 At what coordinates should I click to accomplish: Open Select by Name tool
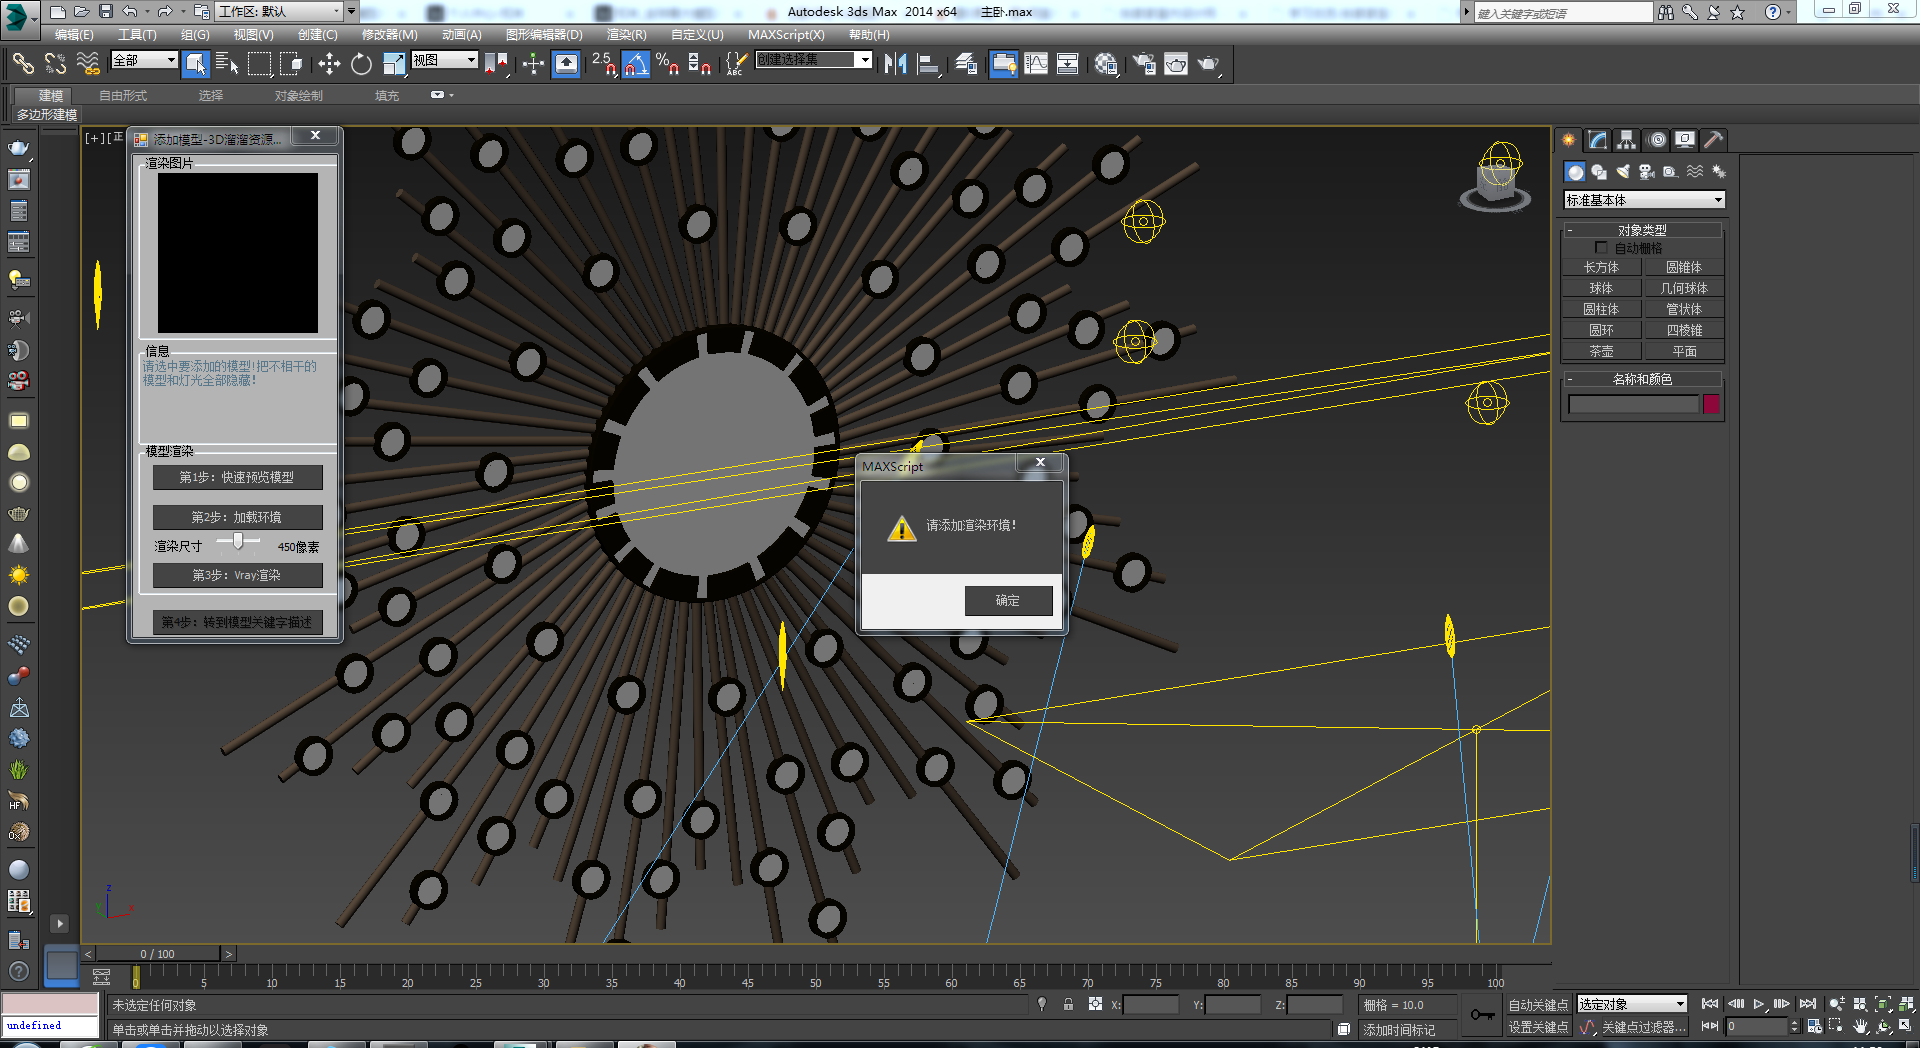227,64
